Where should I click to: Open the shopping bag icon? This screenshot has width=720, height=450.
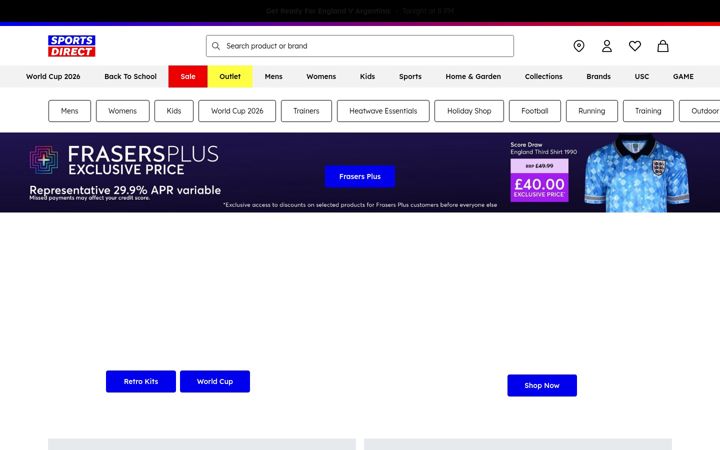(663, 46)
